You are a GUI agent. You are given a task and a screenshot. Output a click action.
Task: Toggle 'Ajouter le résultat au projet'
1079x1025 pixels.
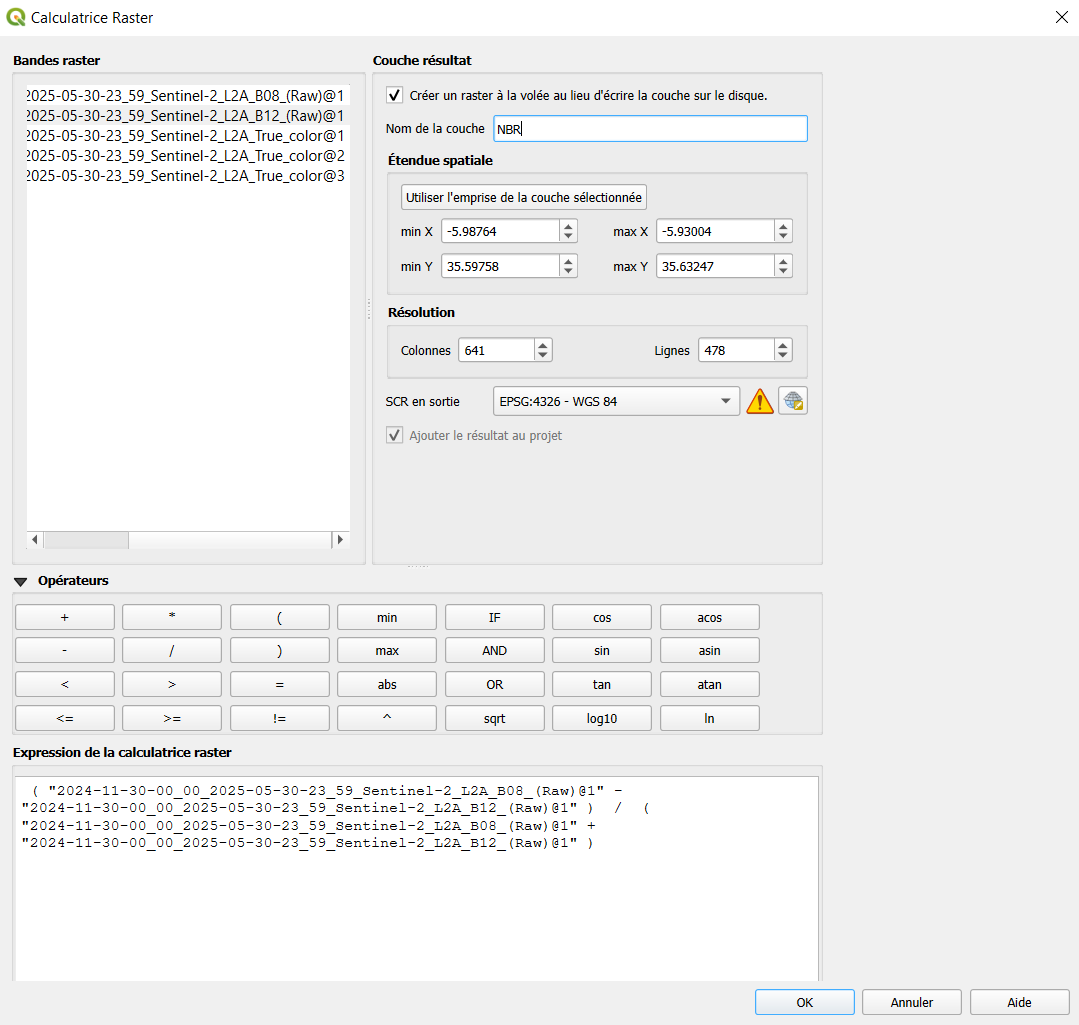[x=394, y=435]
